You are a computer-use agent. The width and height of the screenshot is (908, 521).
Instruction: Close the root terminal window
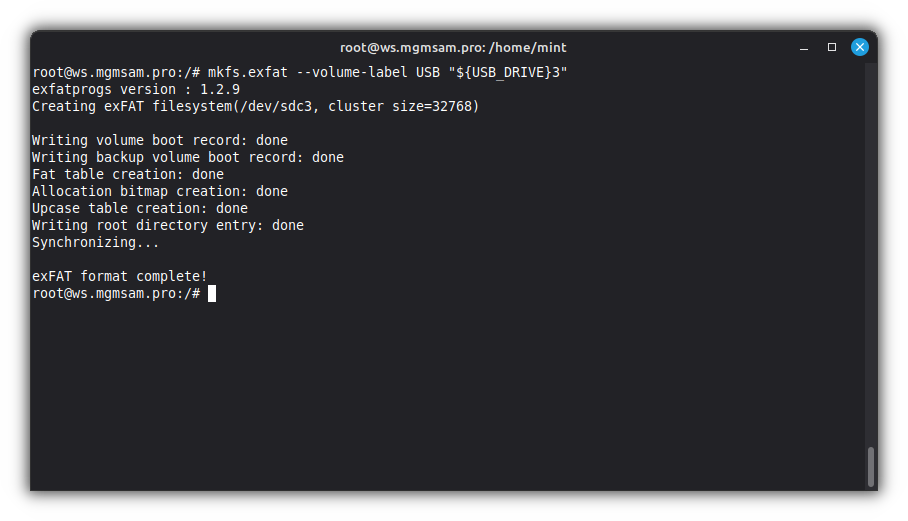coord(859,47)
